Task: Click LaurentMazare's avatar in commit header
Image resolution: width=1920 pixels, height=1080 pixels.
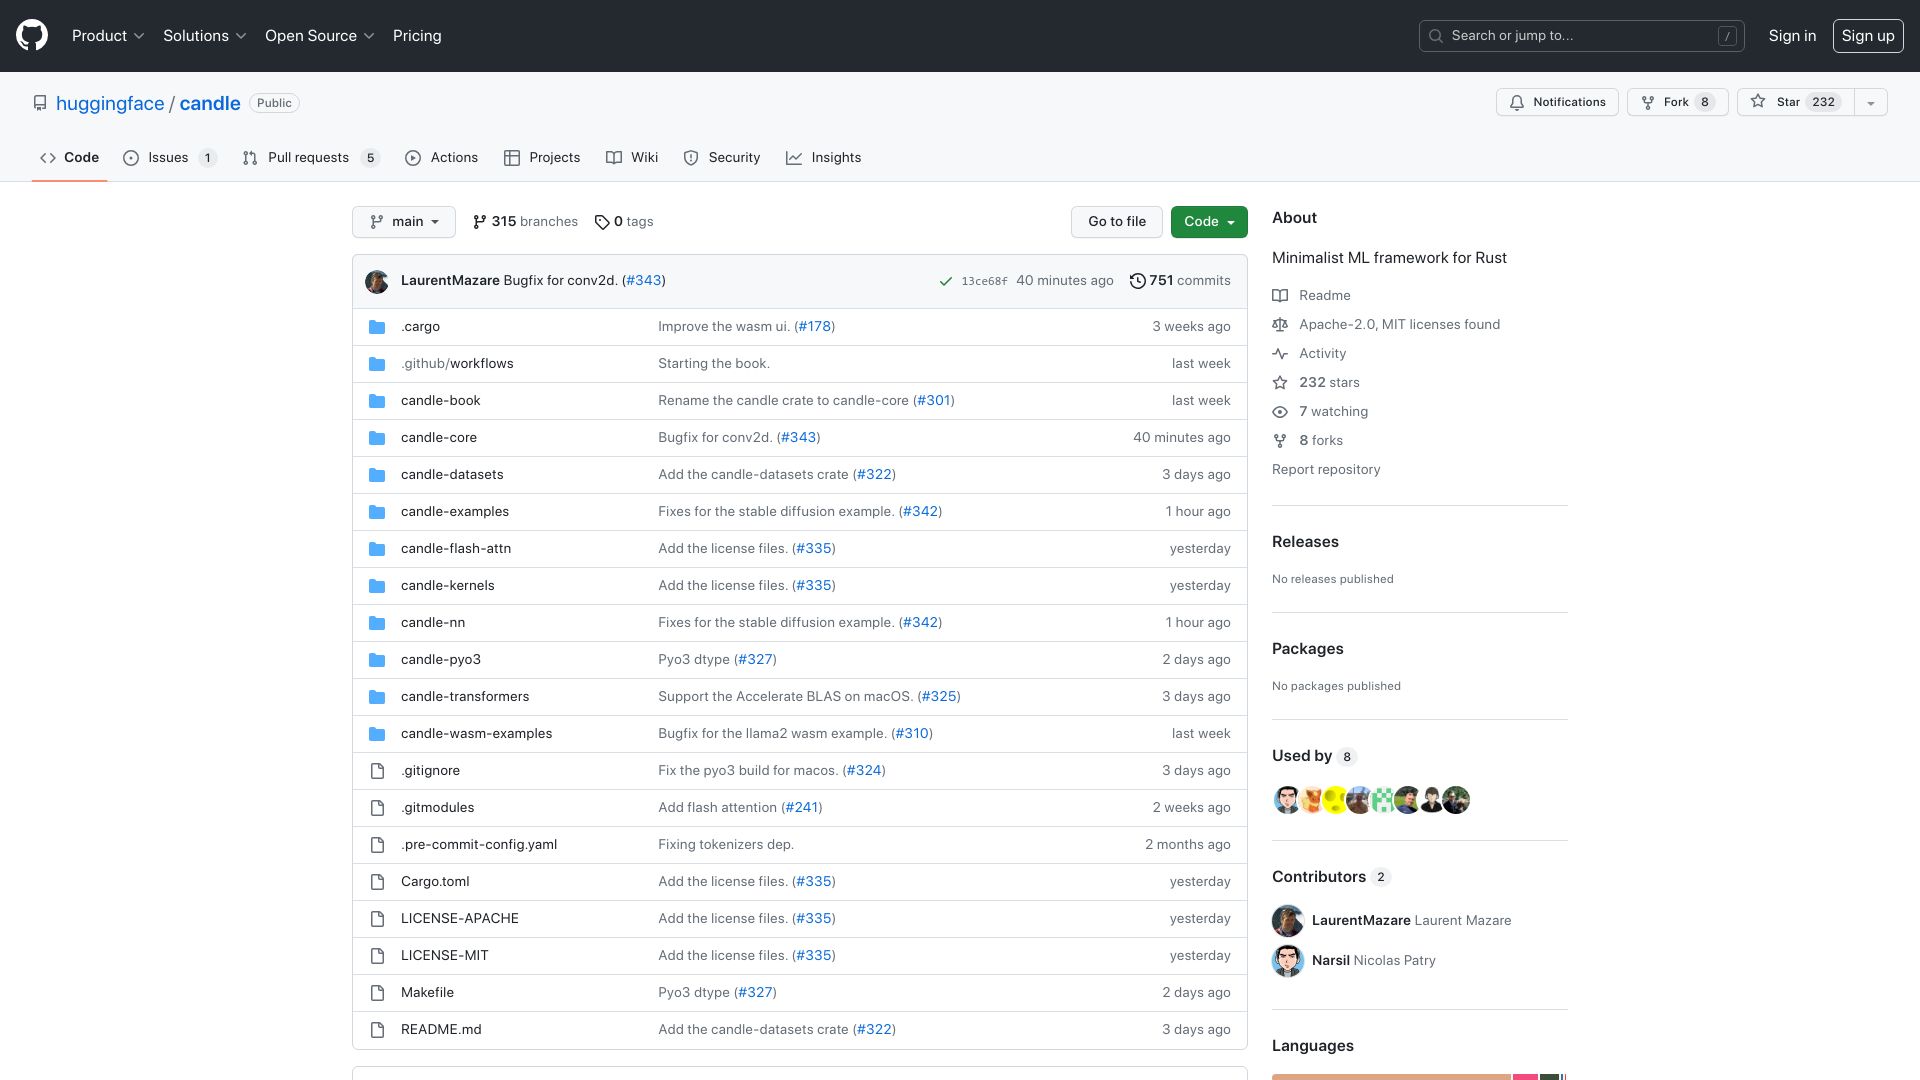Action: 377,282
